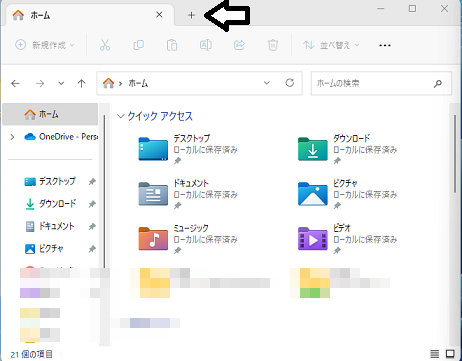The width and height of the screenshot is (462, 361).
Task: Open the 新規作成 menu
Action: tap(45, 45)
